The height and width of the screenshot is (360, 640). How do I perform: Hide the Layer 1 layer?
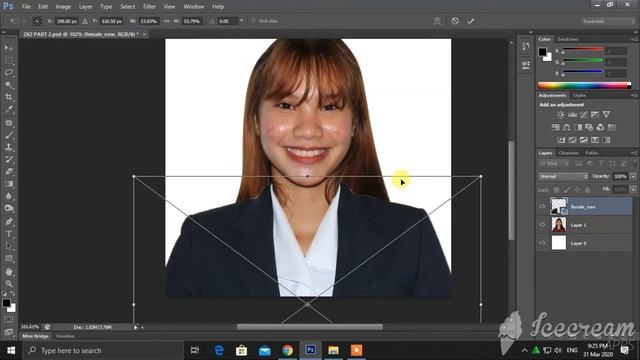coord(542,225)
